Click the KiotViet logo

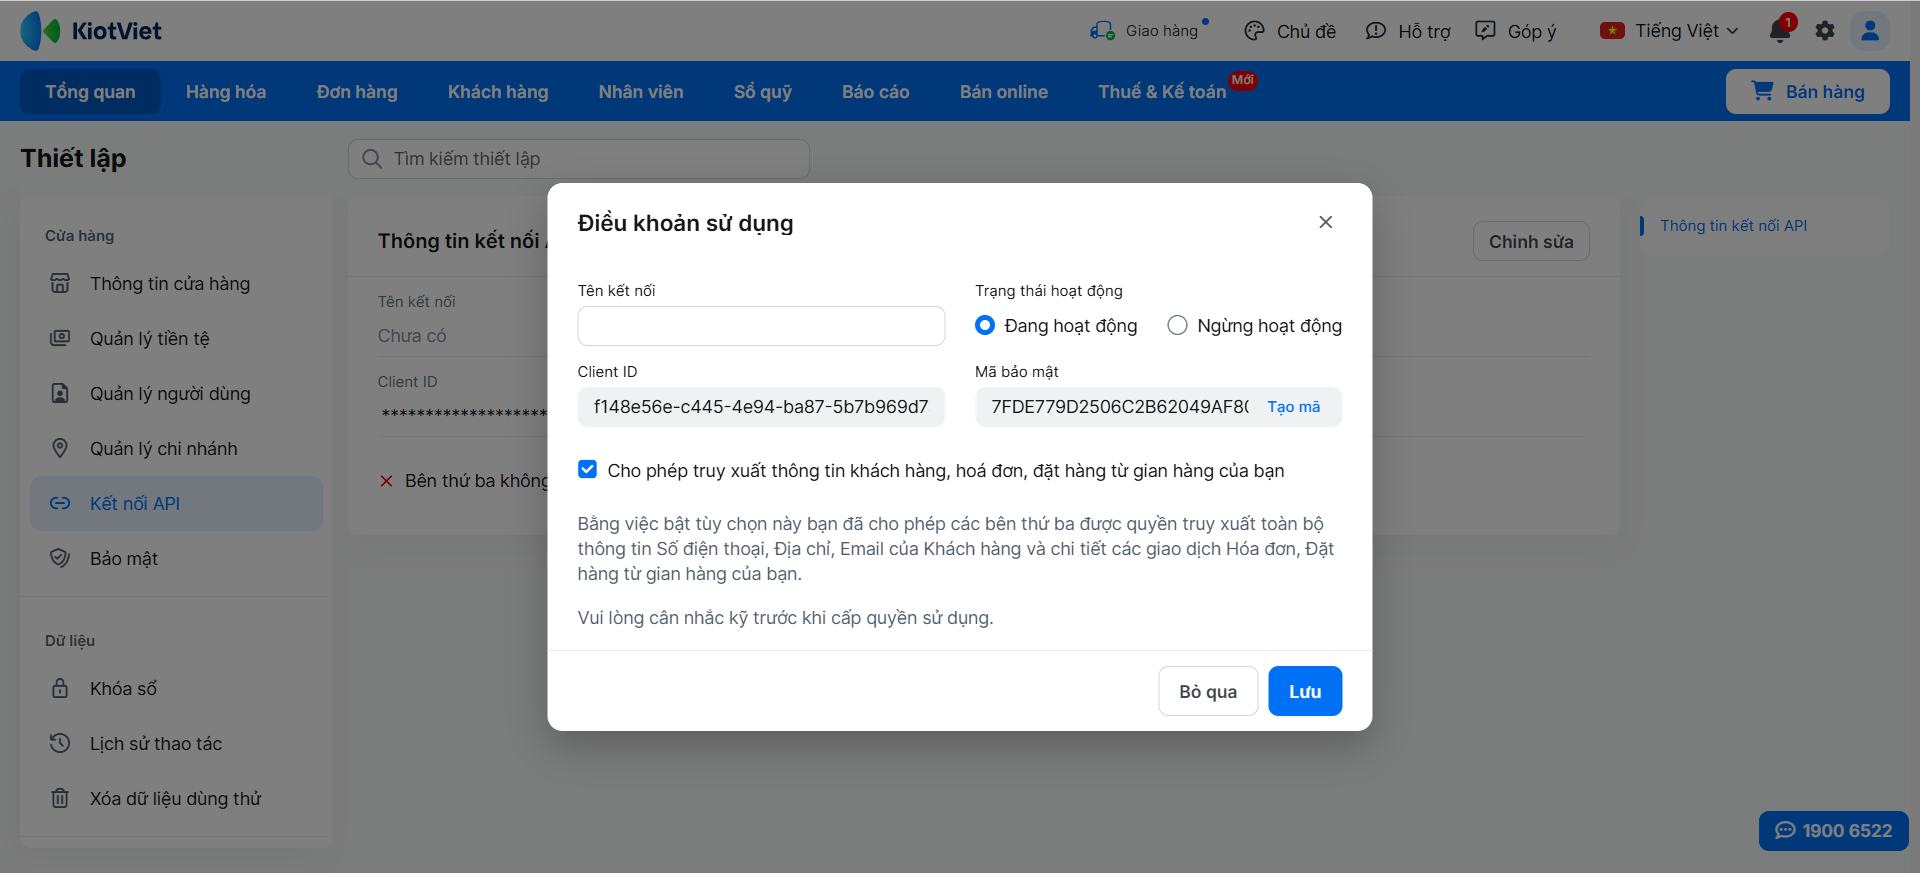click(x=91, y=31)
